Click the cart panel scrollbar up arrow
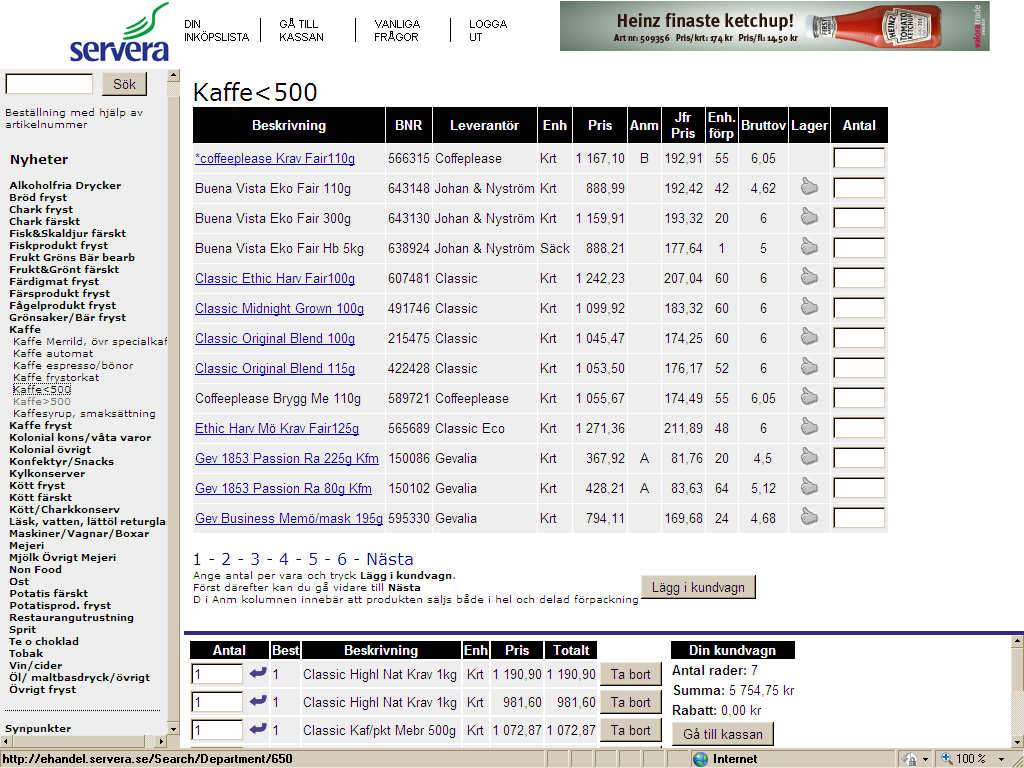This screenshot has height=768, width=1024. coord(1017,642)
